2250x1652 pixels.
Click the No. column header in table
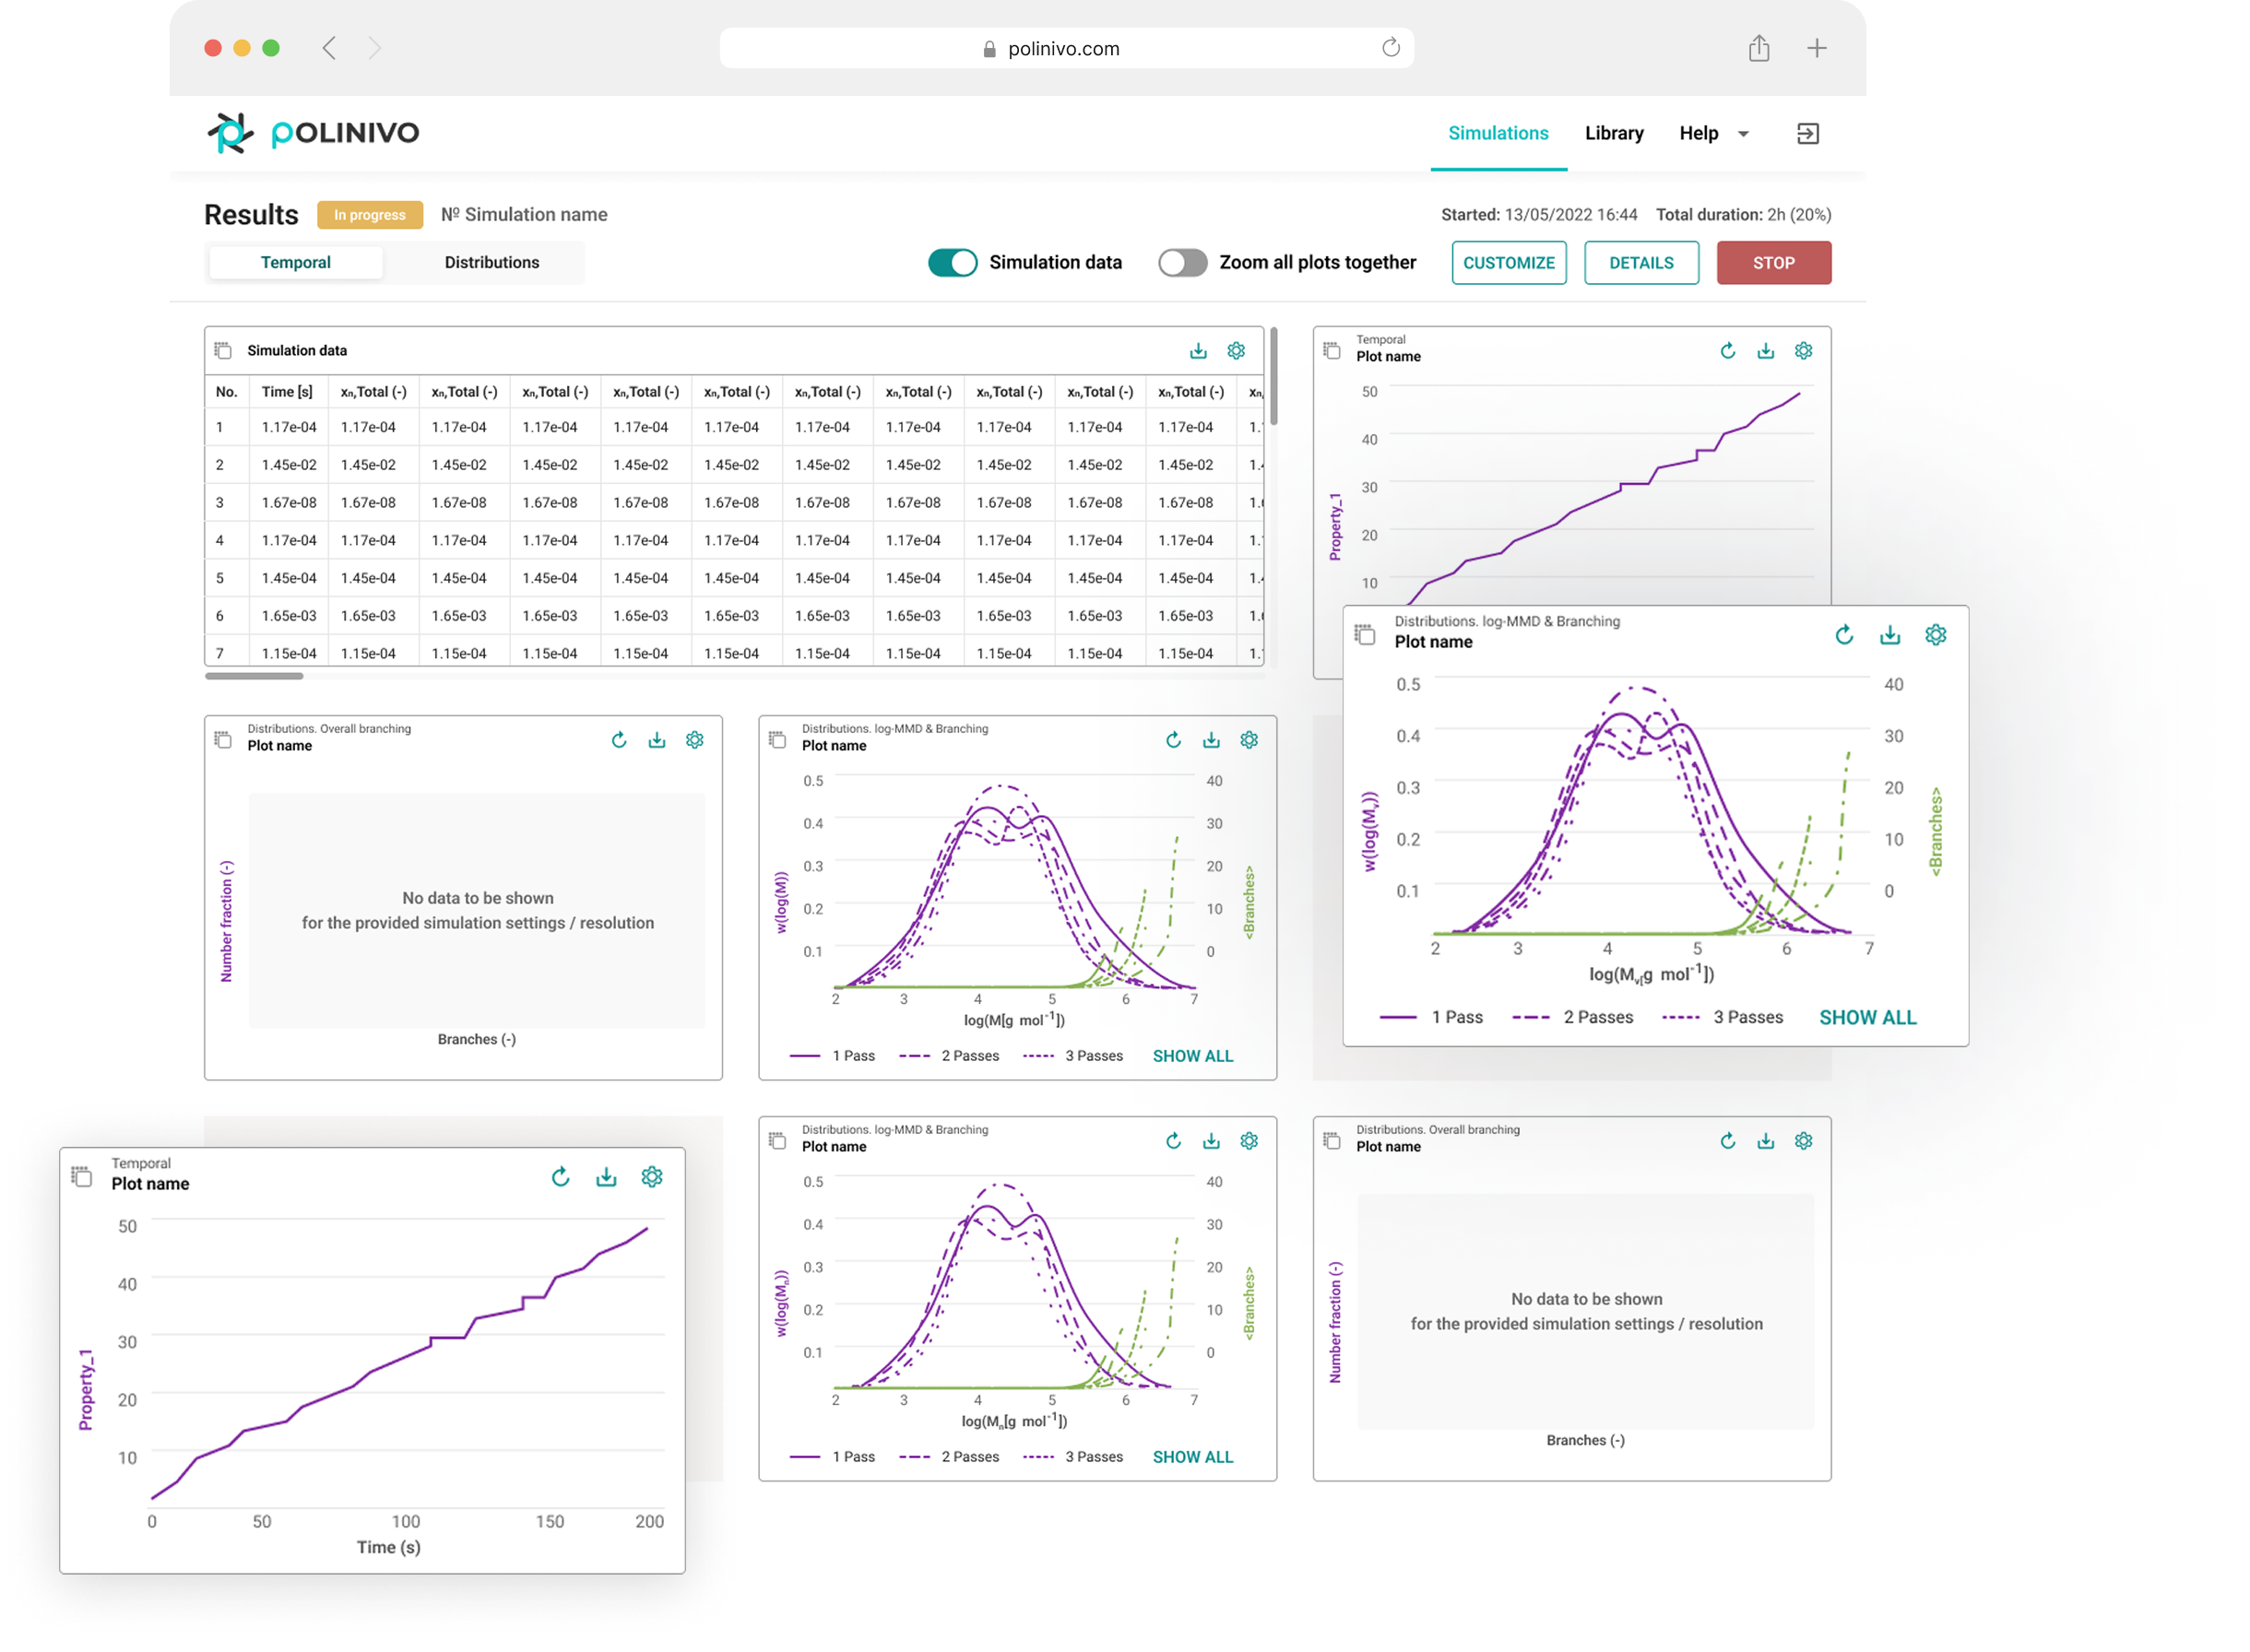pyautogui.click(x=227, y=392)
